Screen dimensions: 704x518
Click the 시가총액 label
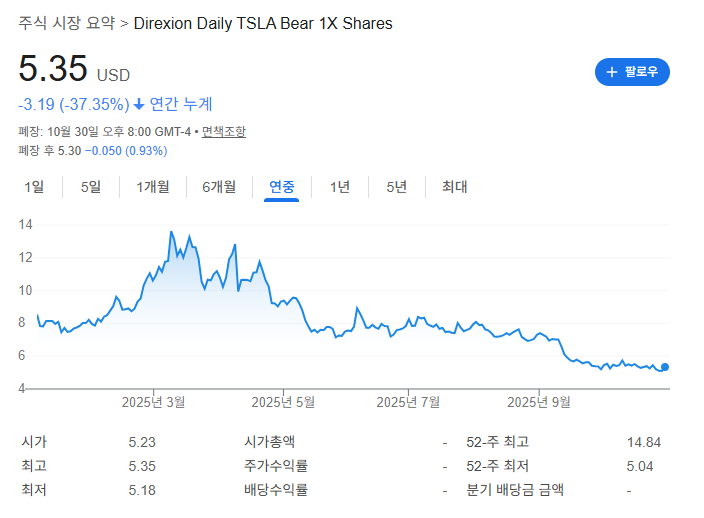click(x=269, y=442)
